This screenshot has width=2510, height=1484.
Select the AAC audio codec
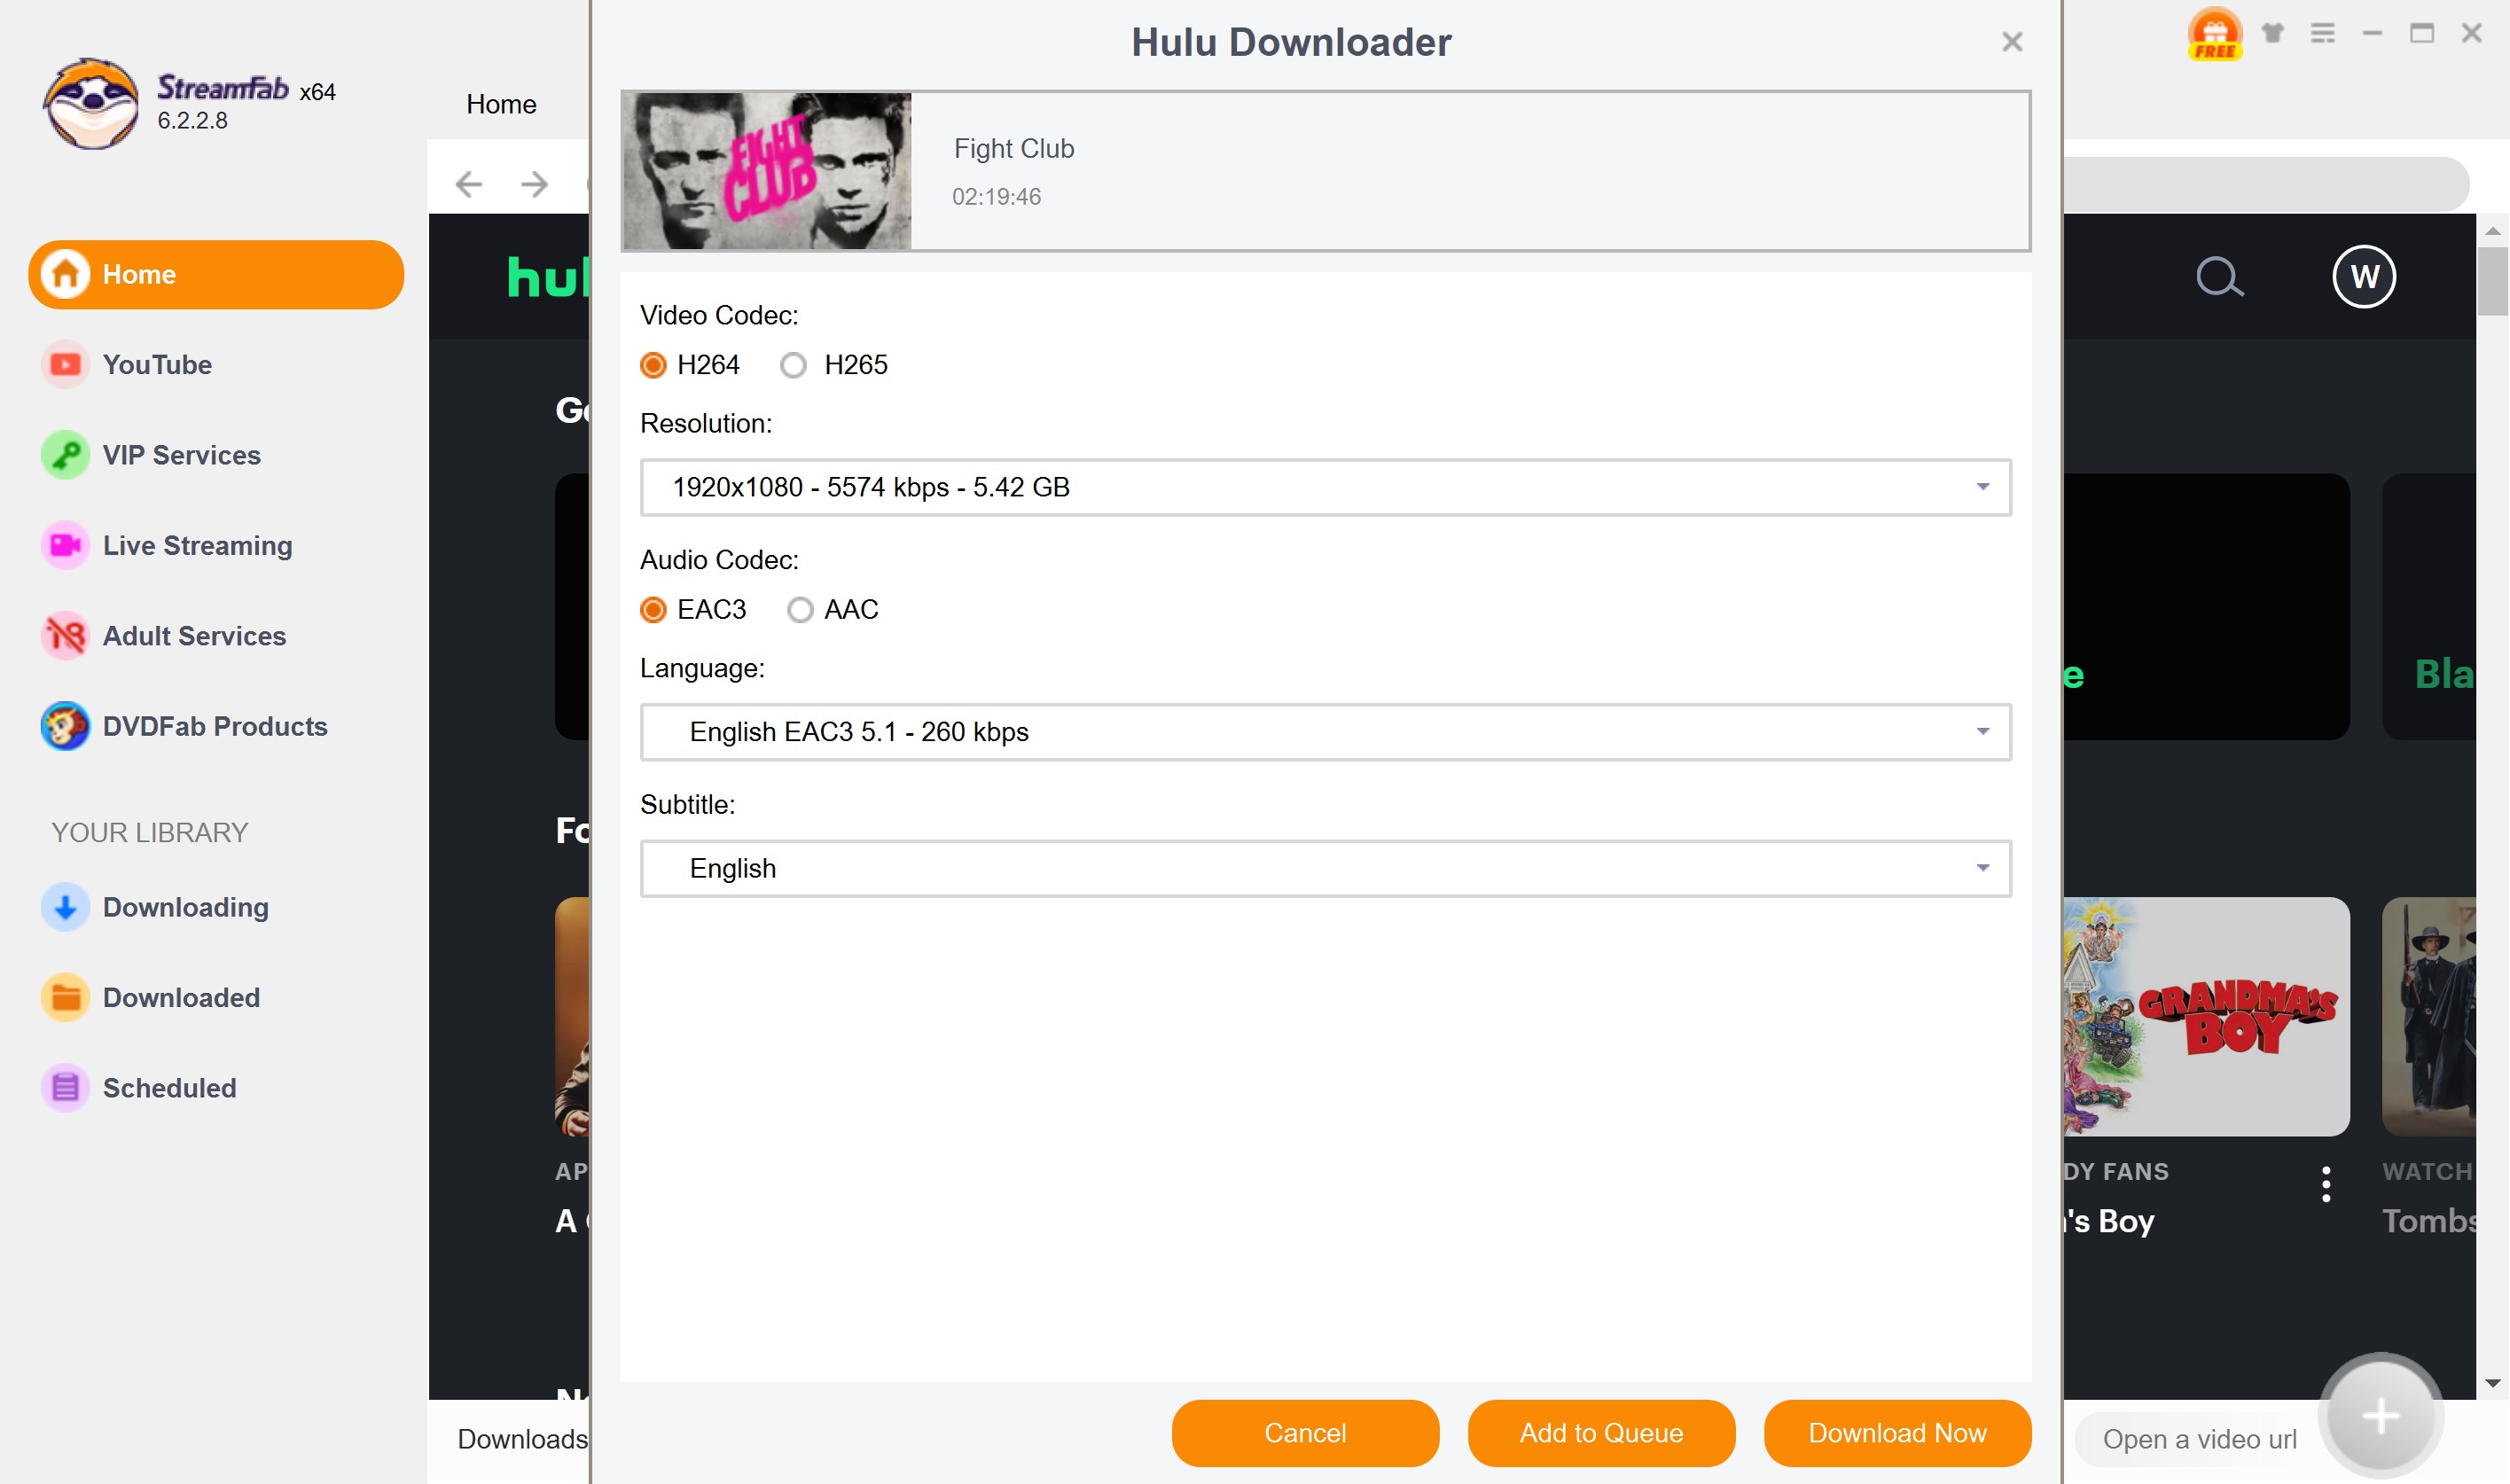[x=800, y=610]
